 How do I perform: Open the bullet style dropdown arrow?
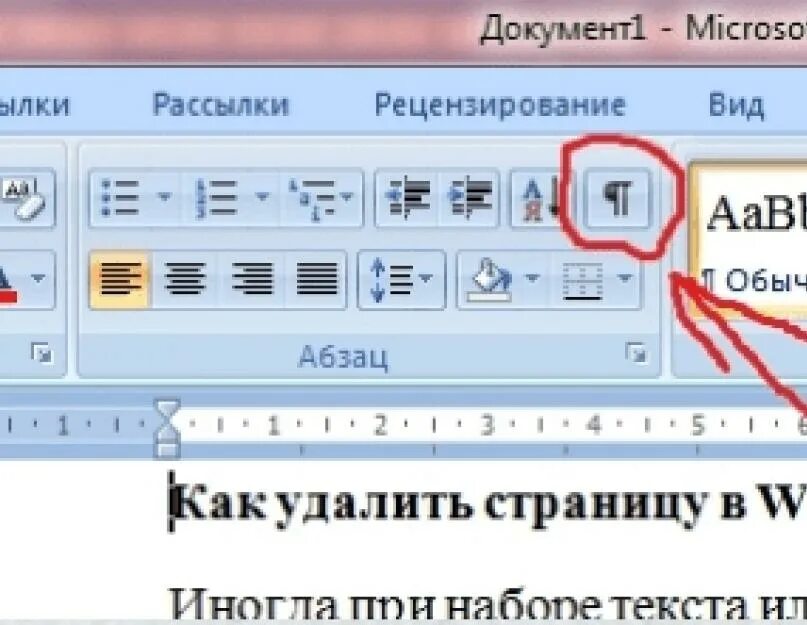coord(164,197)
